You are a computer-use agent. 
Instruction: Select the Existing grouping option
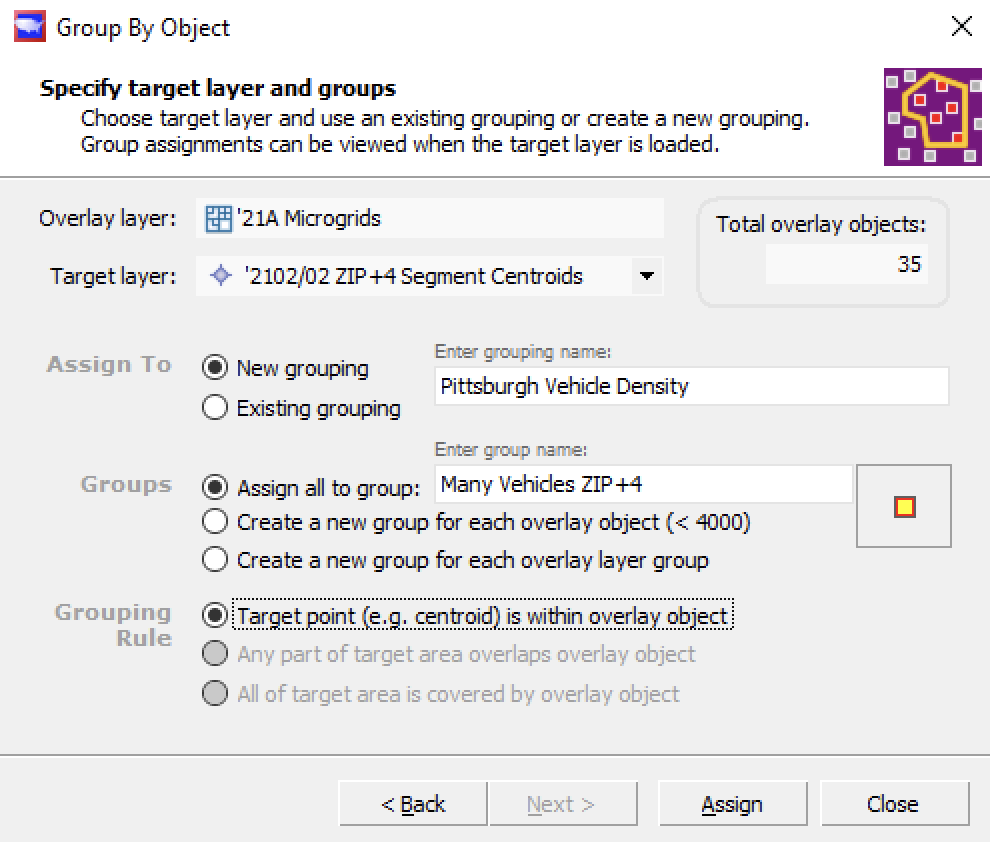tap(214, 408)
